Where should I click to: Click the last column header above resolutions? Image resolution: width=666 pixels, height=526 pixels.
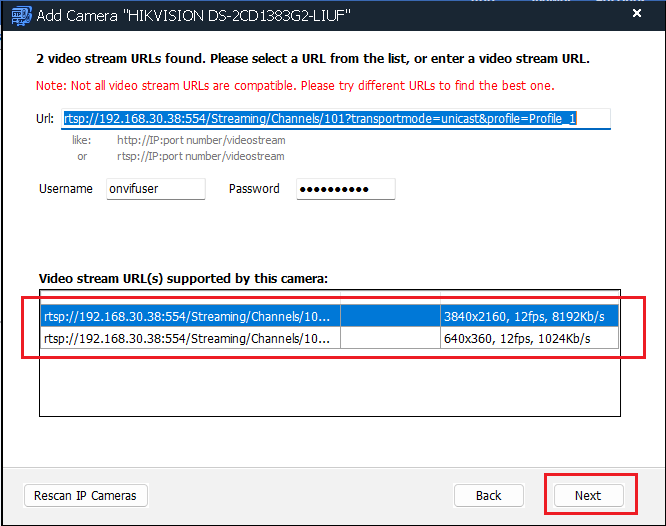pyautogui.click(x=529, y=297)
